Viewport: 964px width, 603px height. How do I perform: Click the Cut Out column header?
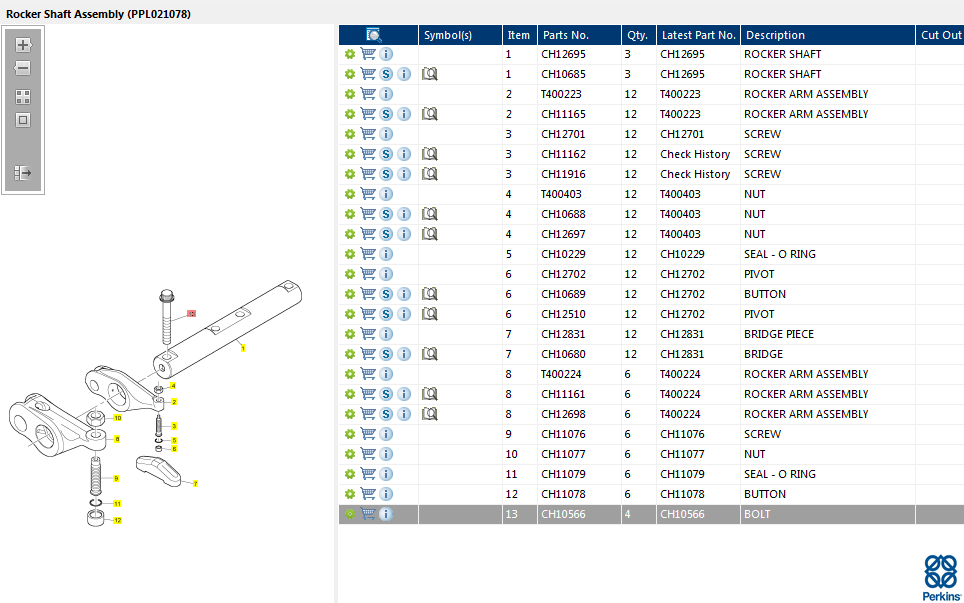point(940,35)
